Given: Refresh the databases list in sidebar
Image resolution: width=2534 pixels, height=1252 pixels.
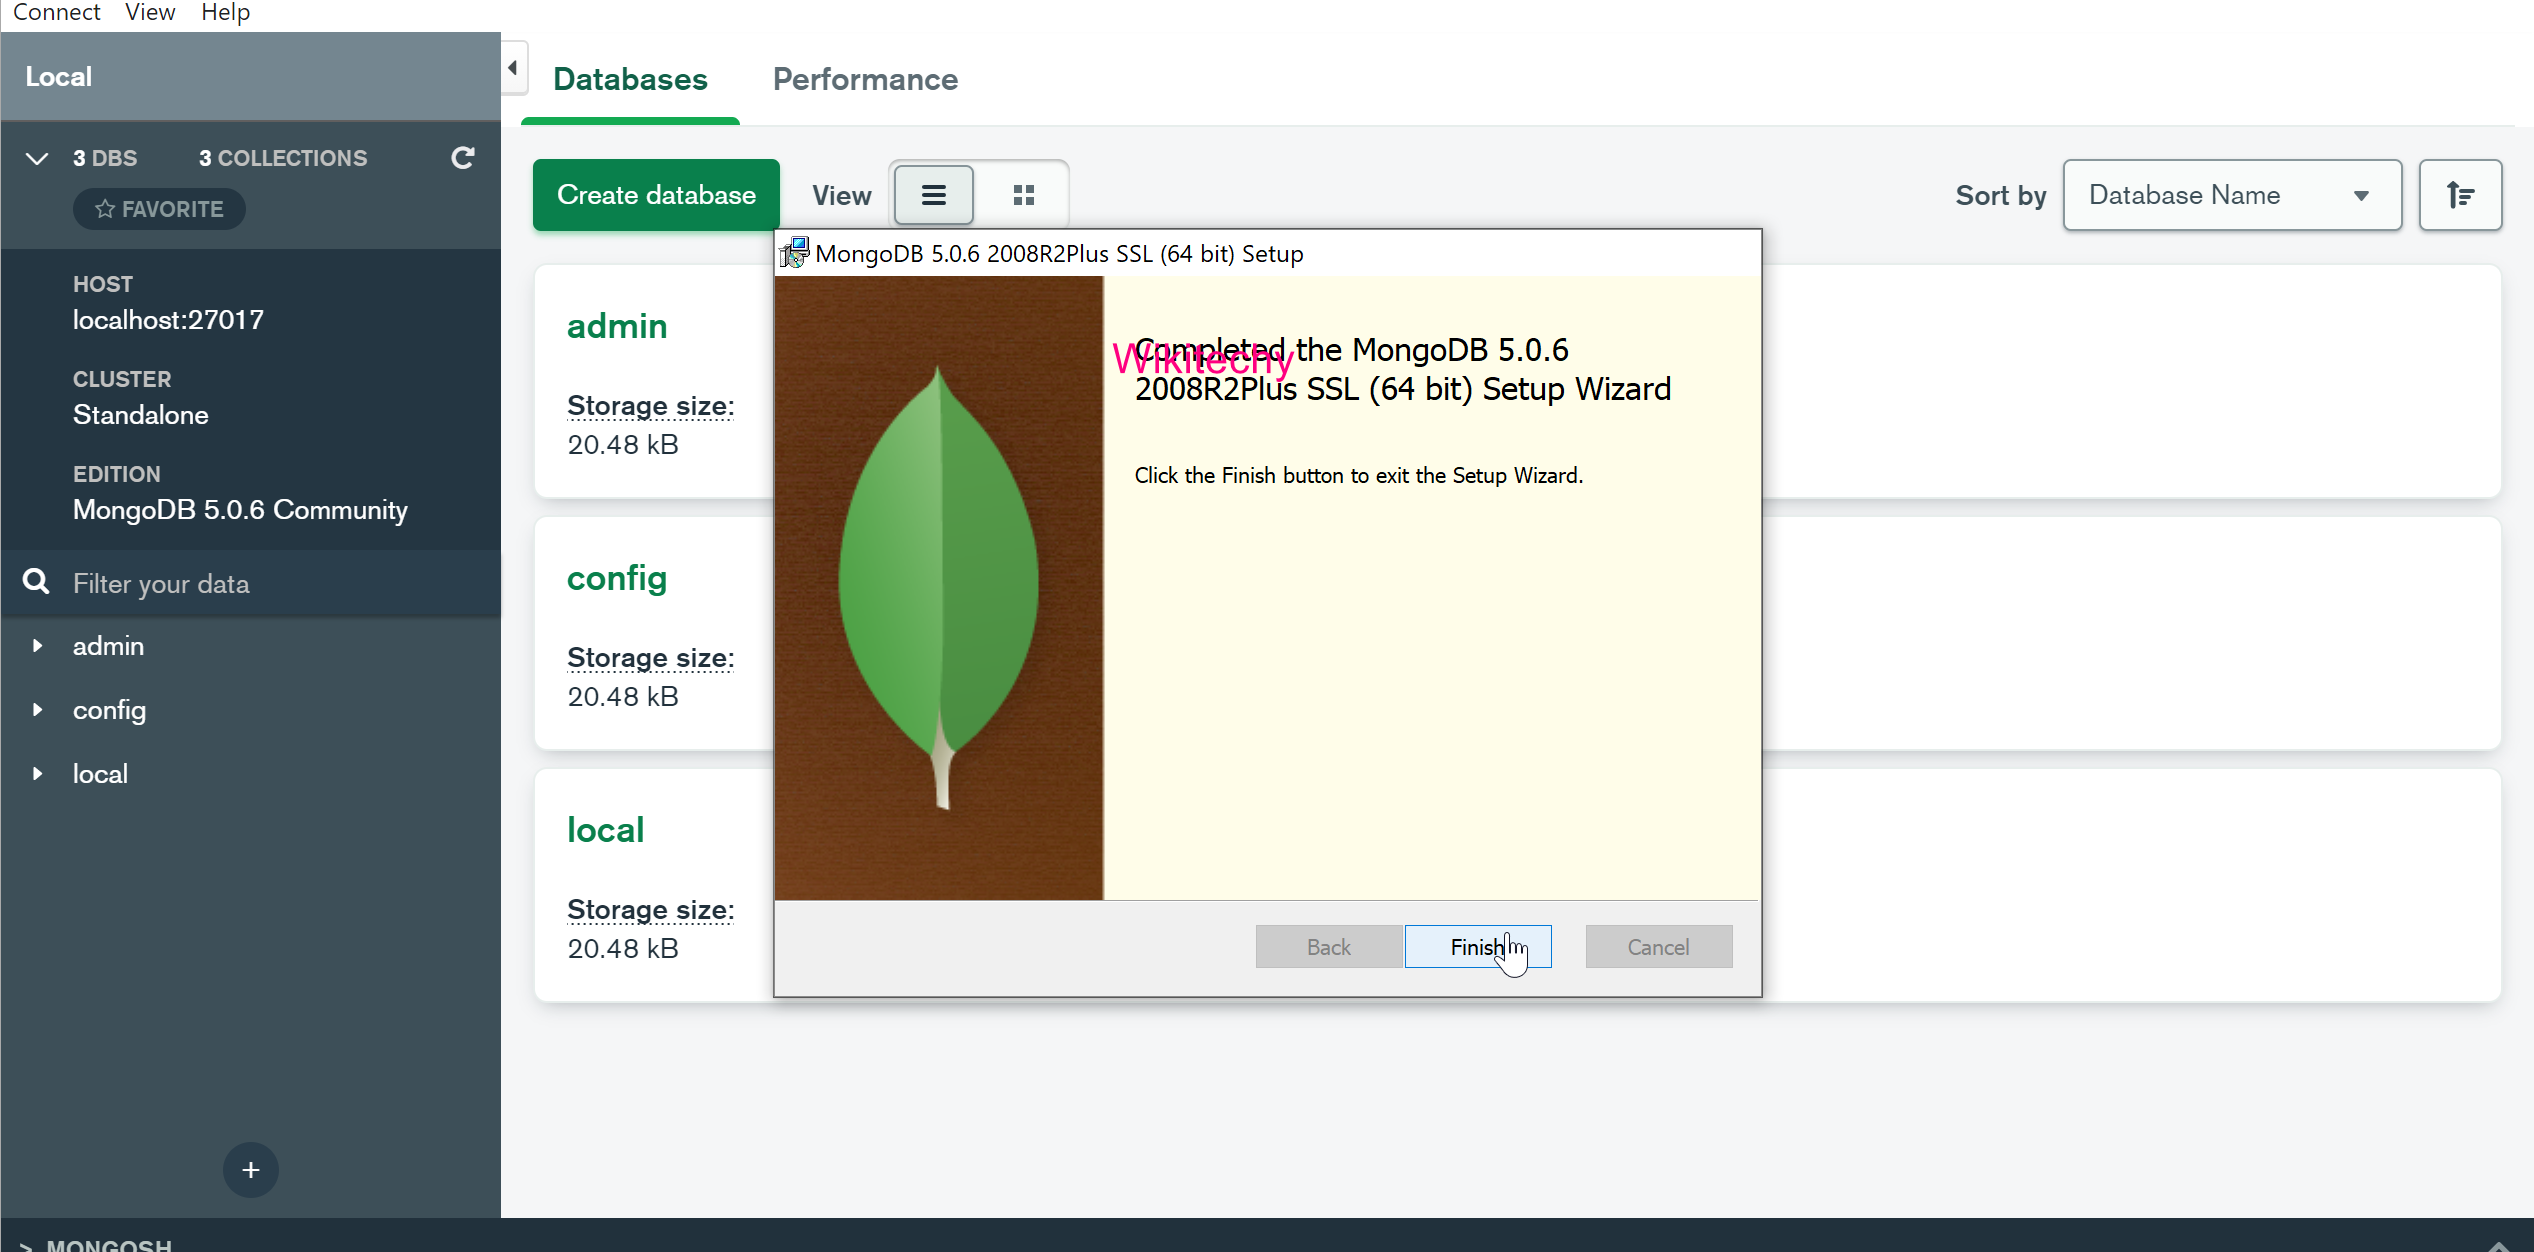Looking at the screenshot, I should point(461,158).
